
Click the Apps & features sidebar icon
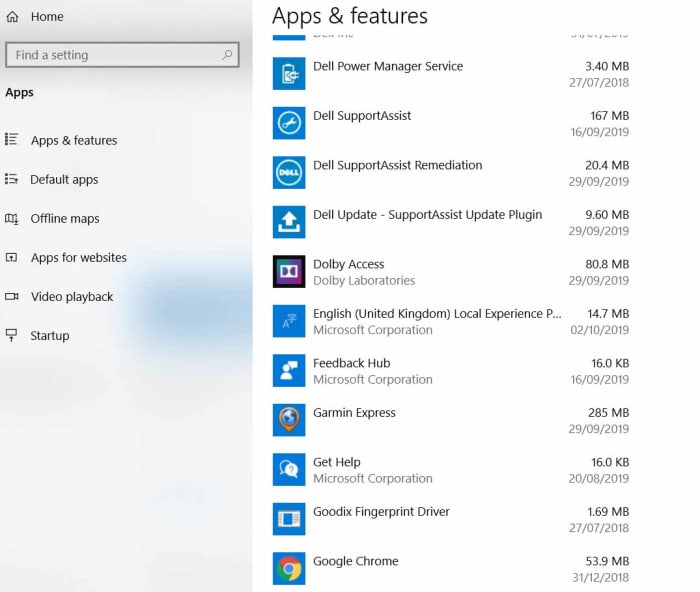point(12,140)
